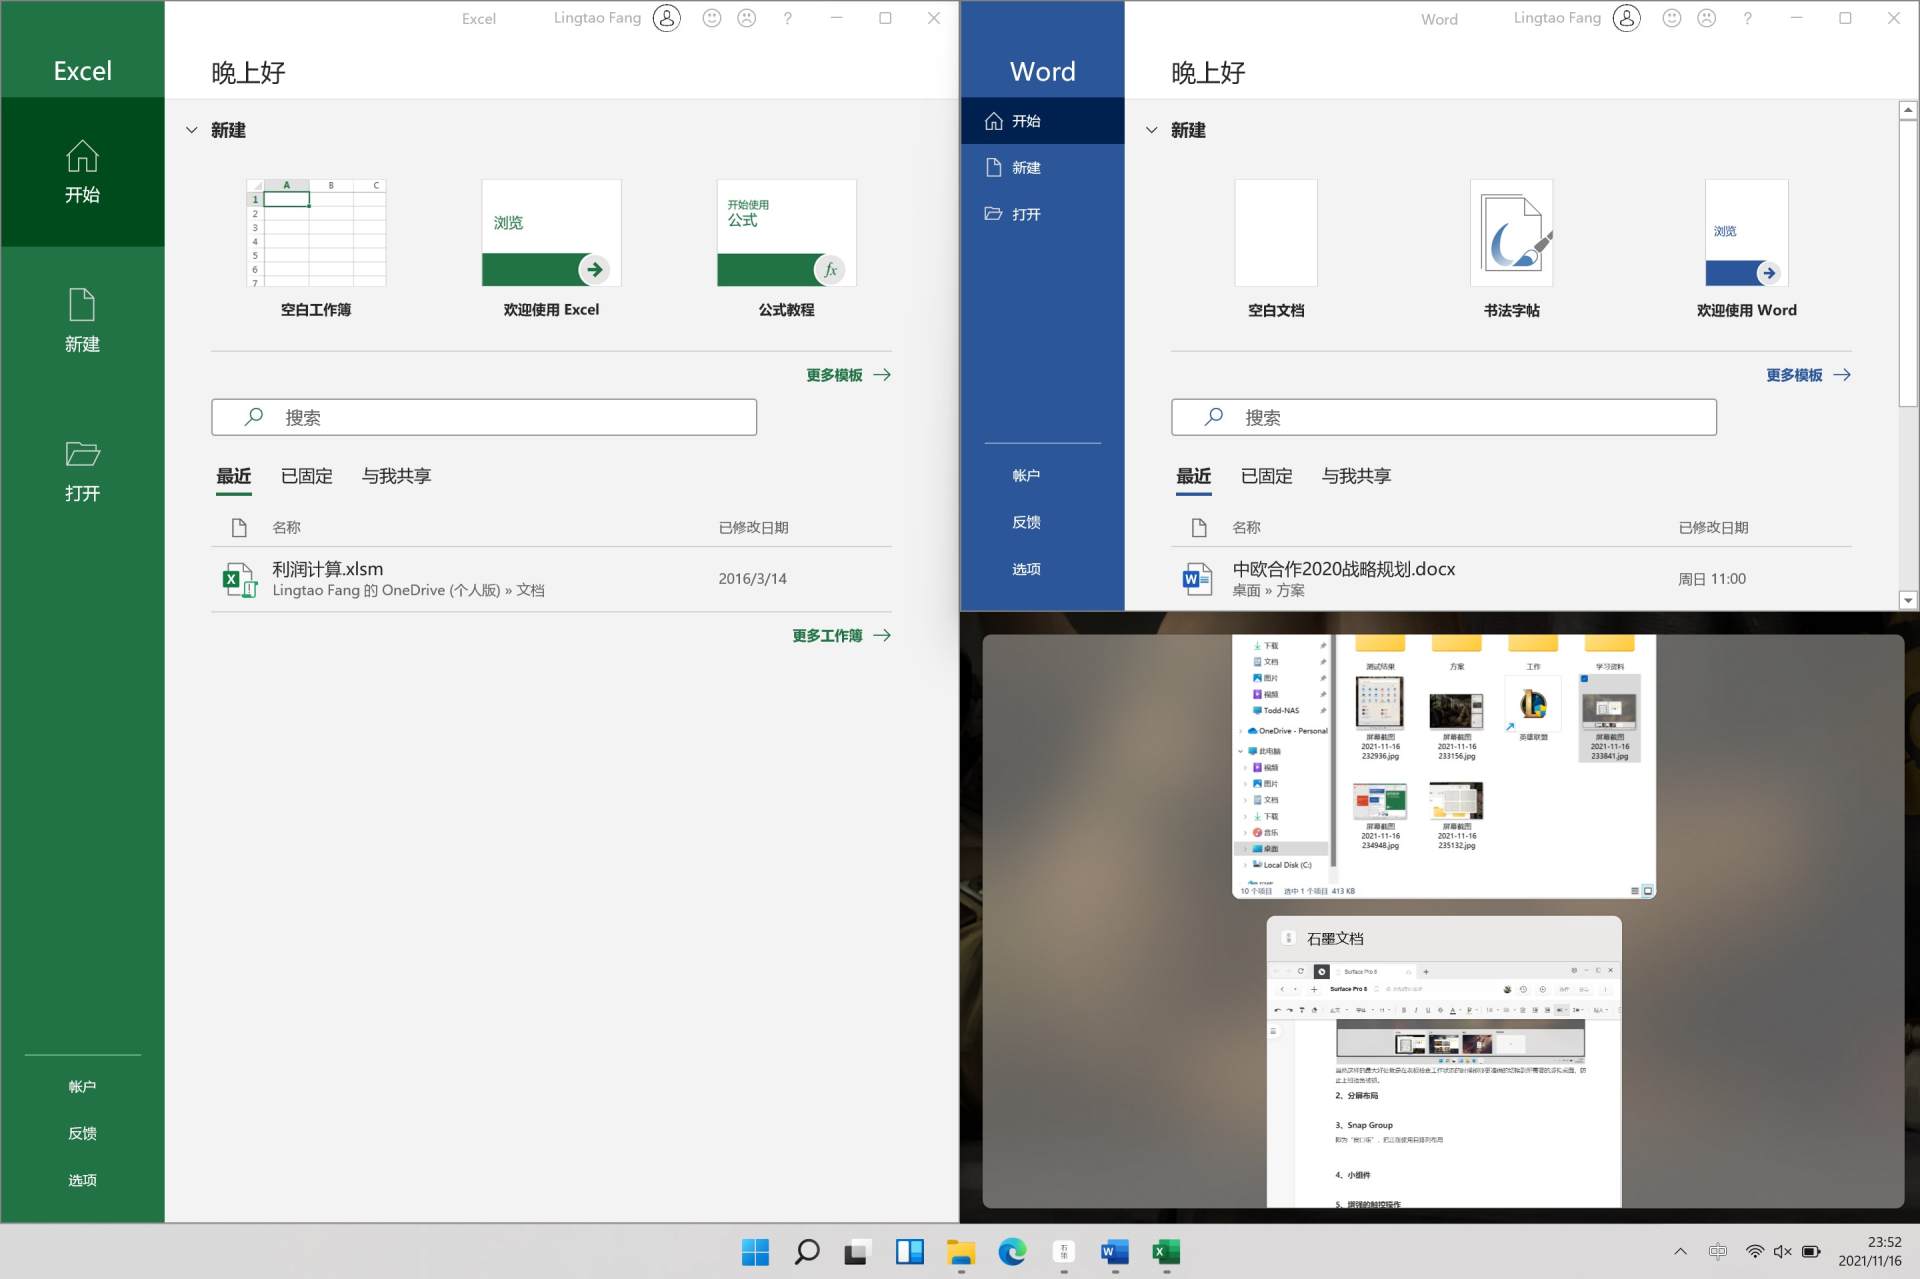Scroll down the Word recent files list
The height and width of the screenshot is (1279, 1920).
(x=1909, y=600)
